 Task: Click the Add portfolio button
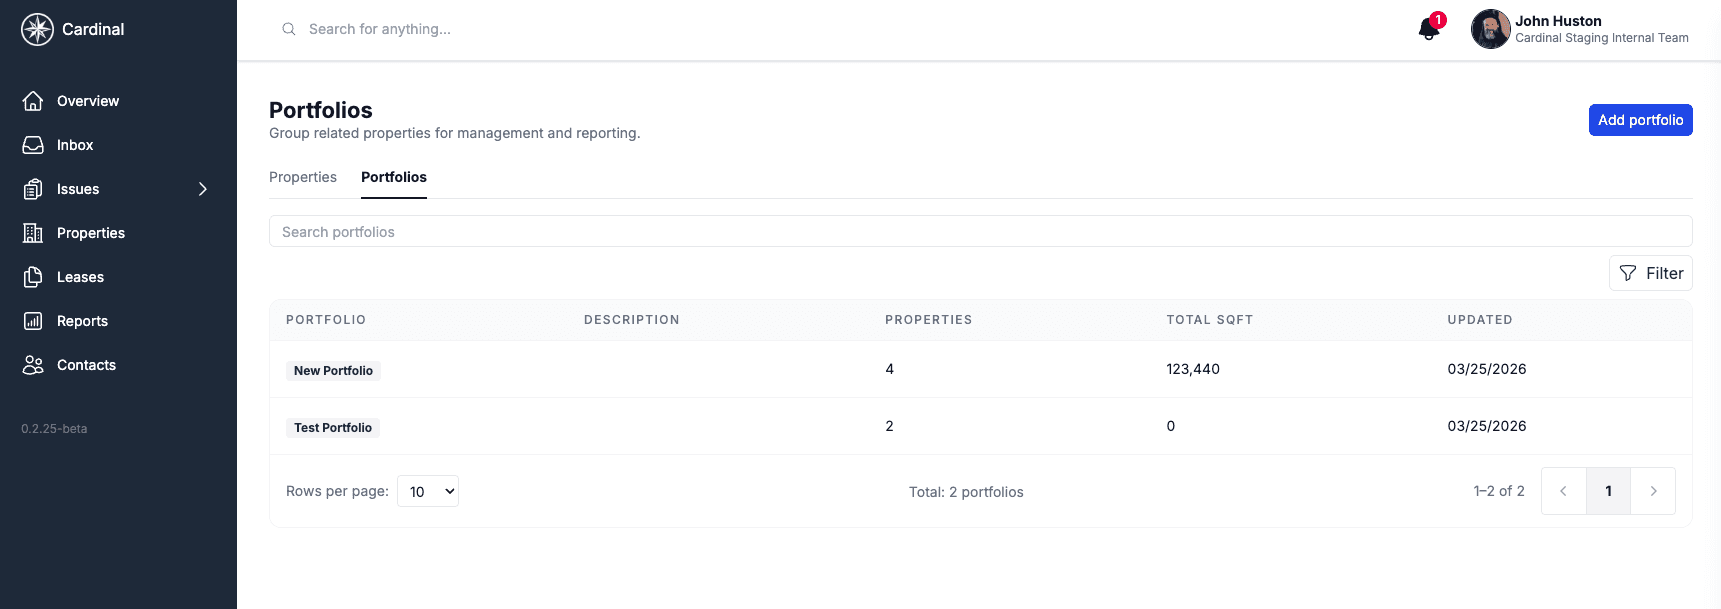click(1640, 120)
